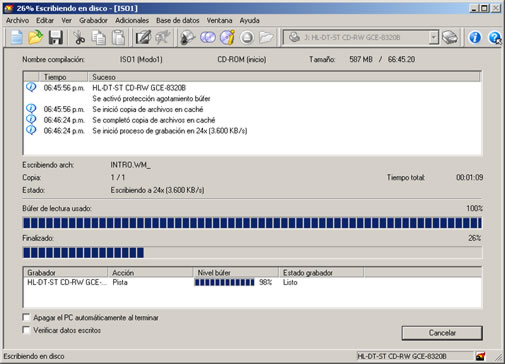This screenshot has width=505, height=364.
Task: Click the choose recorder drive icon
Action: point(450,37)
